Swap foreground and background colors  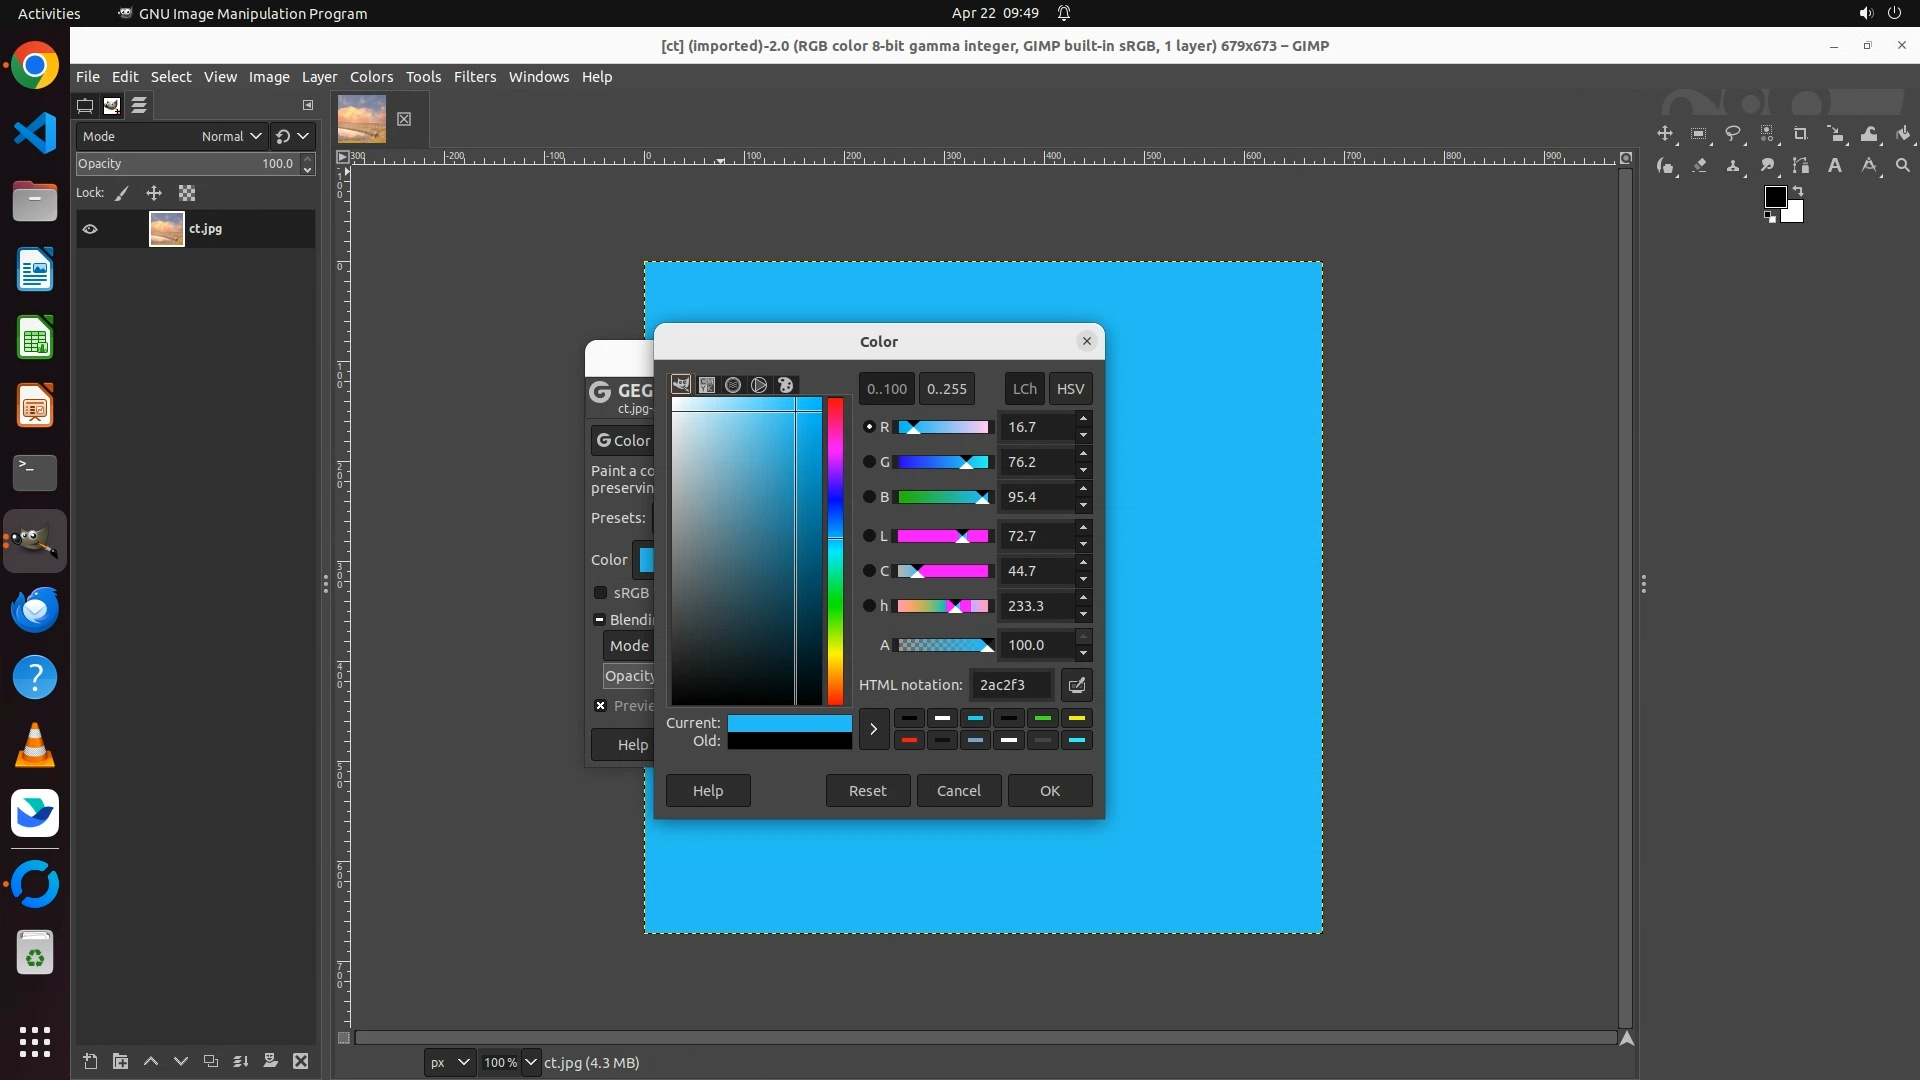[x=1797, y=190]
